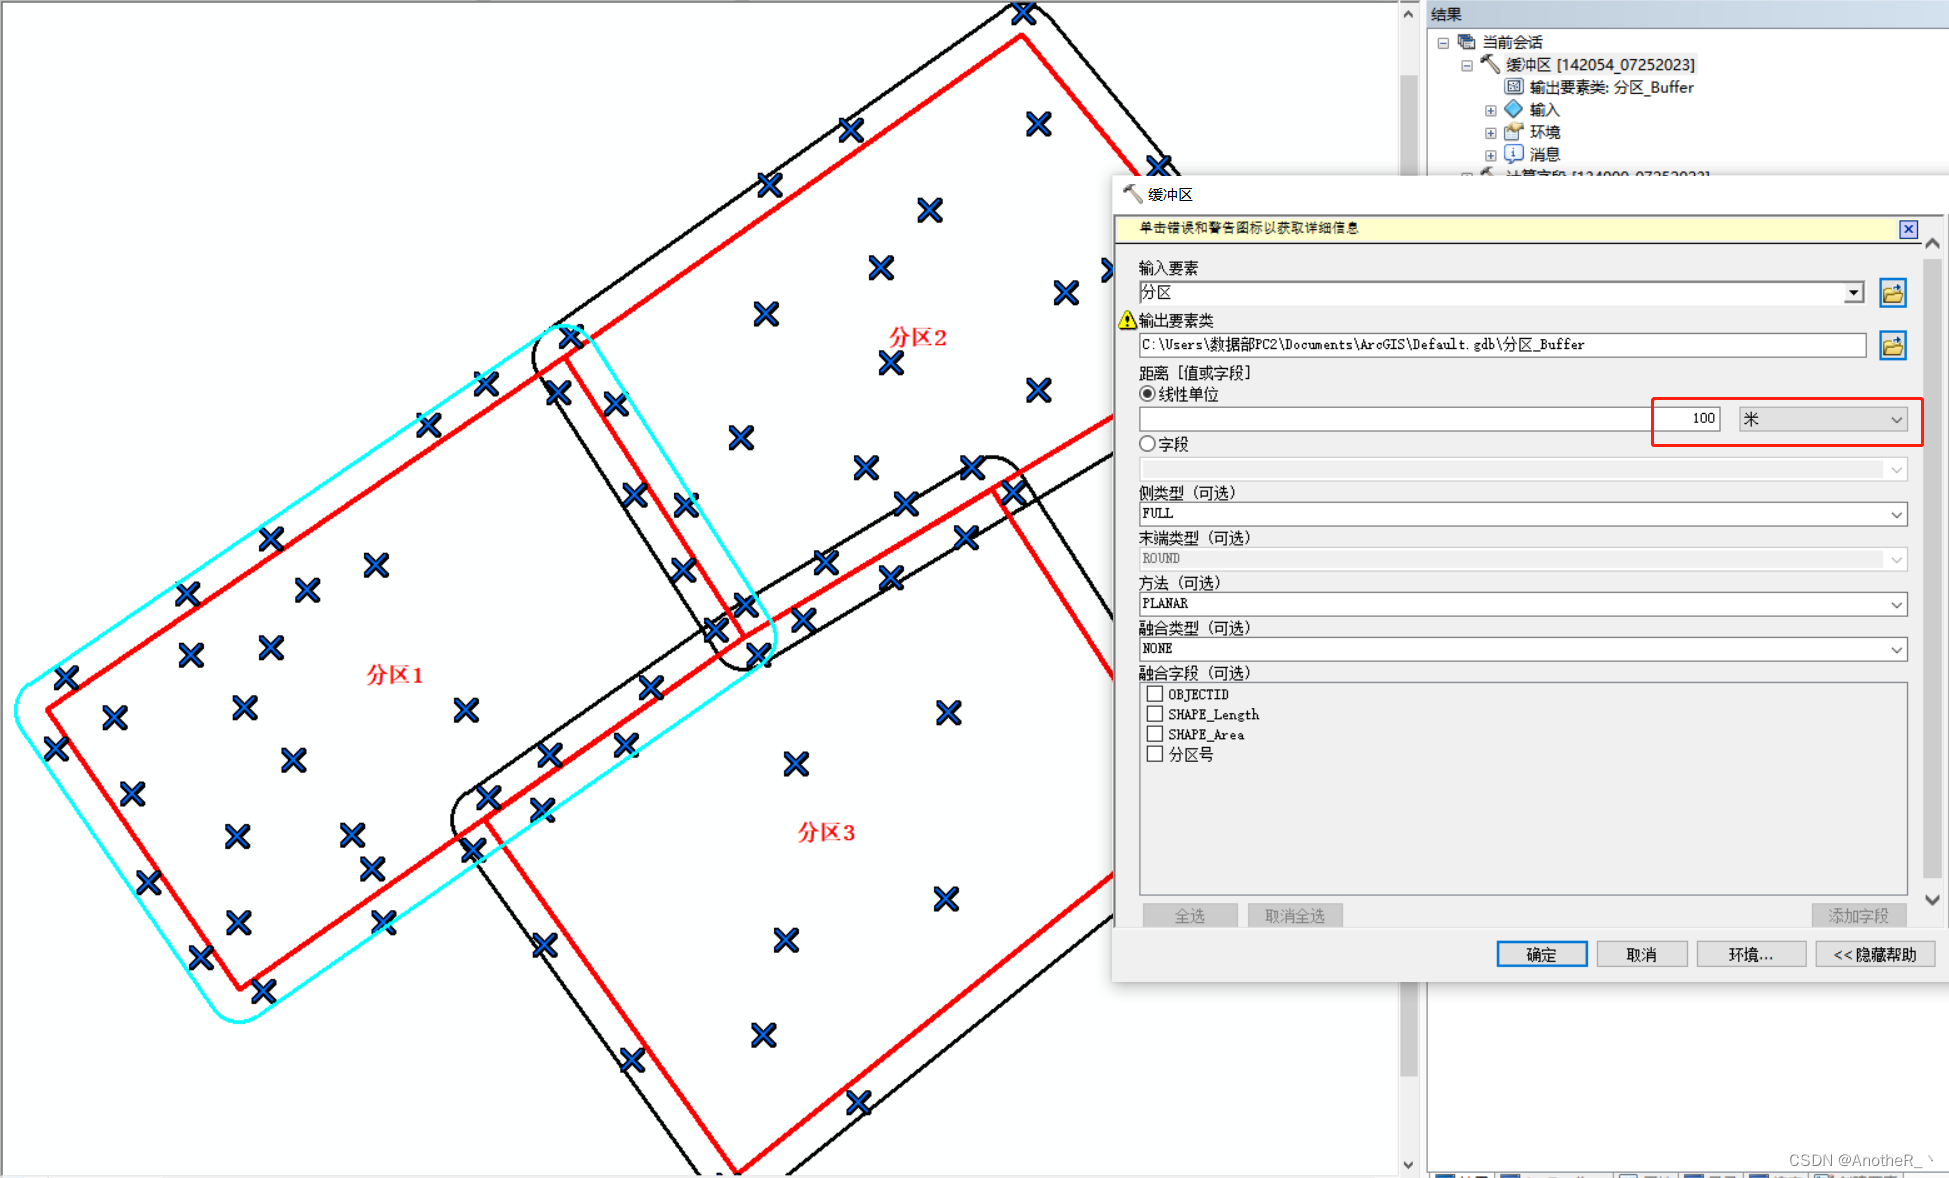Check the 分区号 fusion field checkbox

(1155, 753)
